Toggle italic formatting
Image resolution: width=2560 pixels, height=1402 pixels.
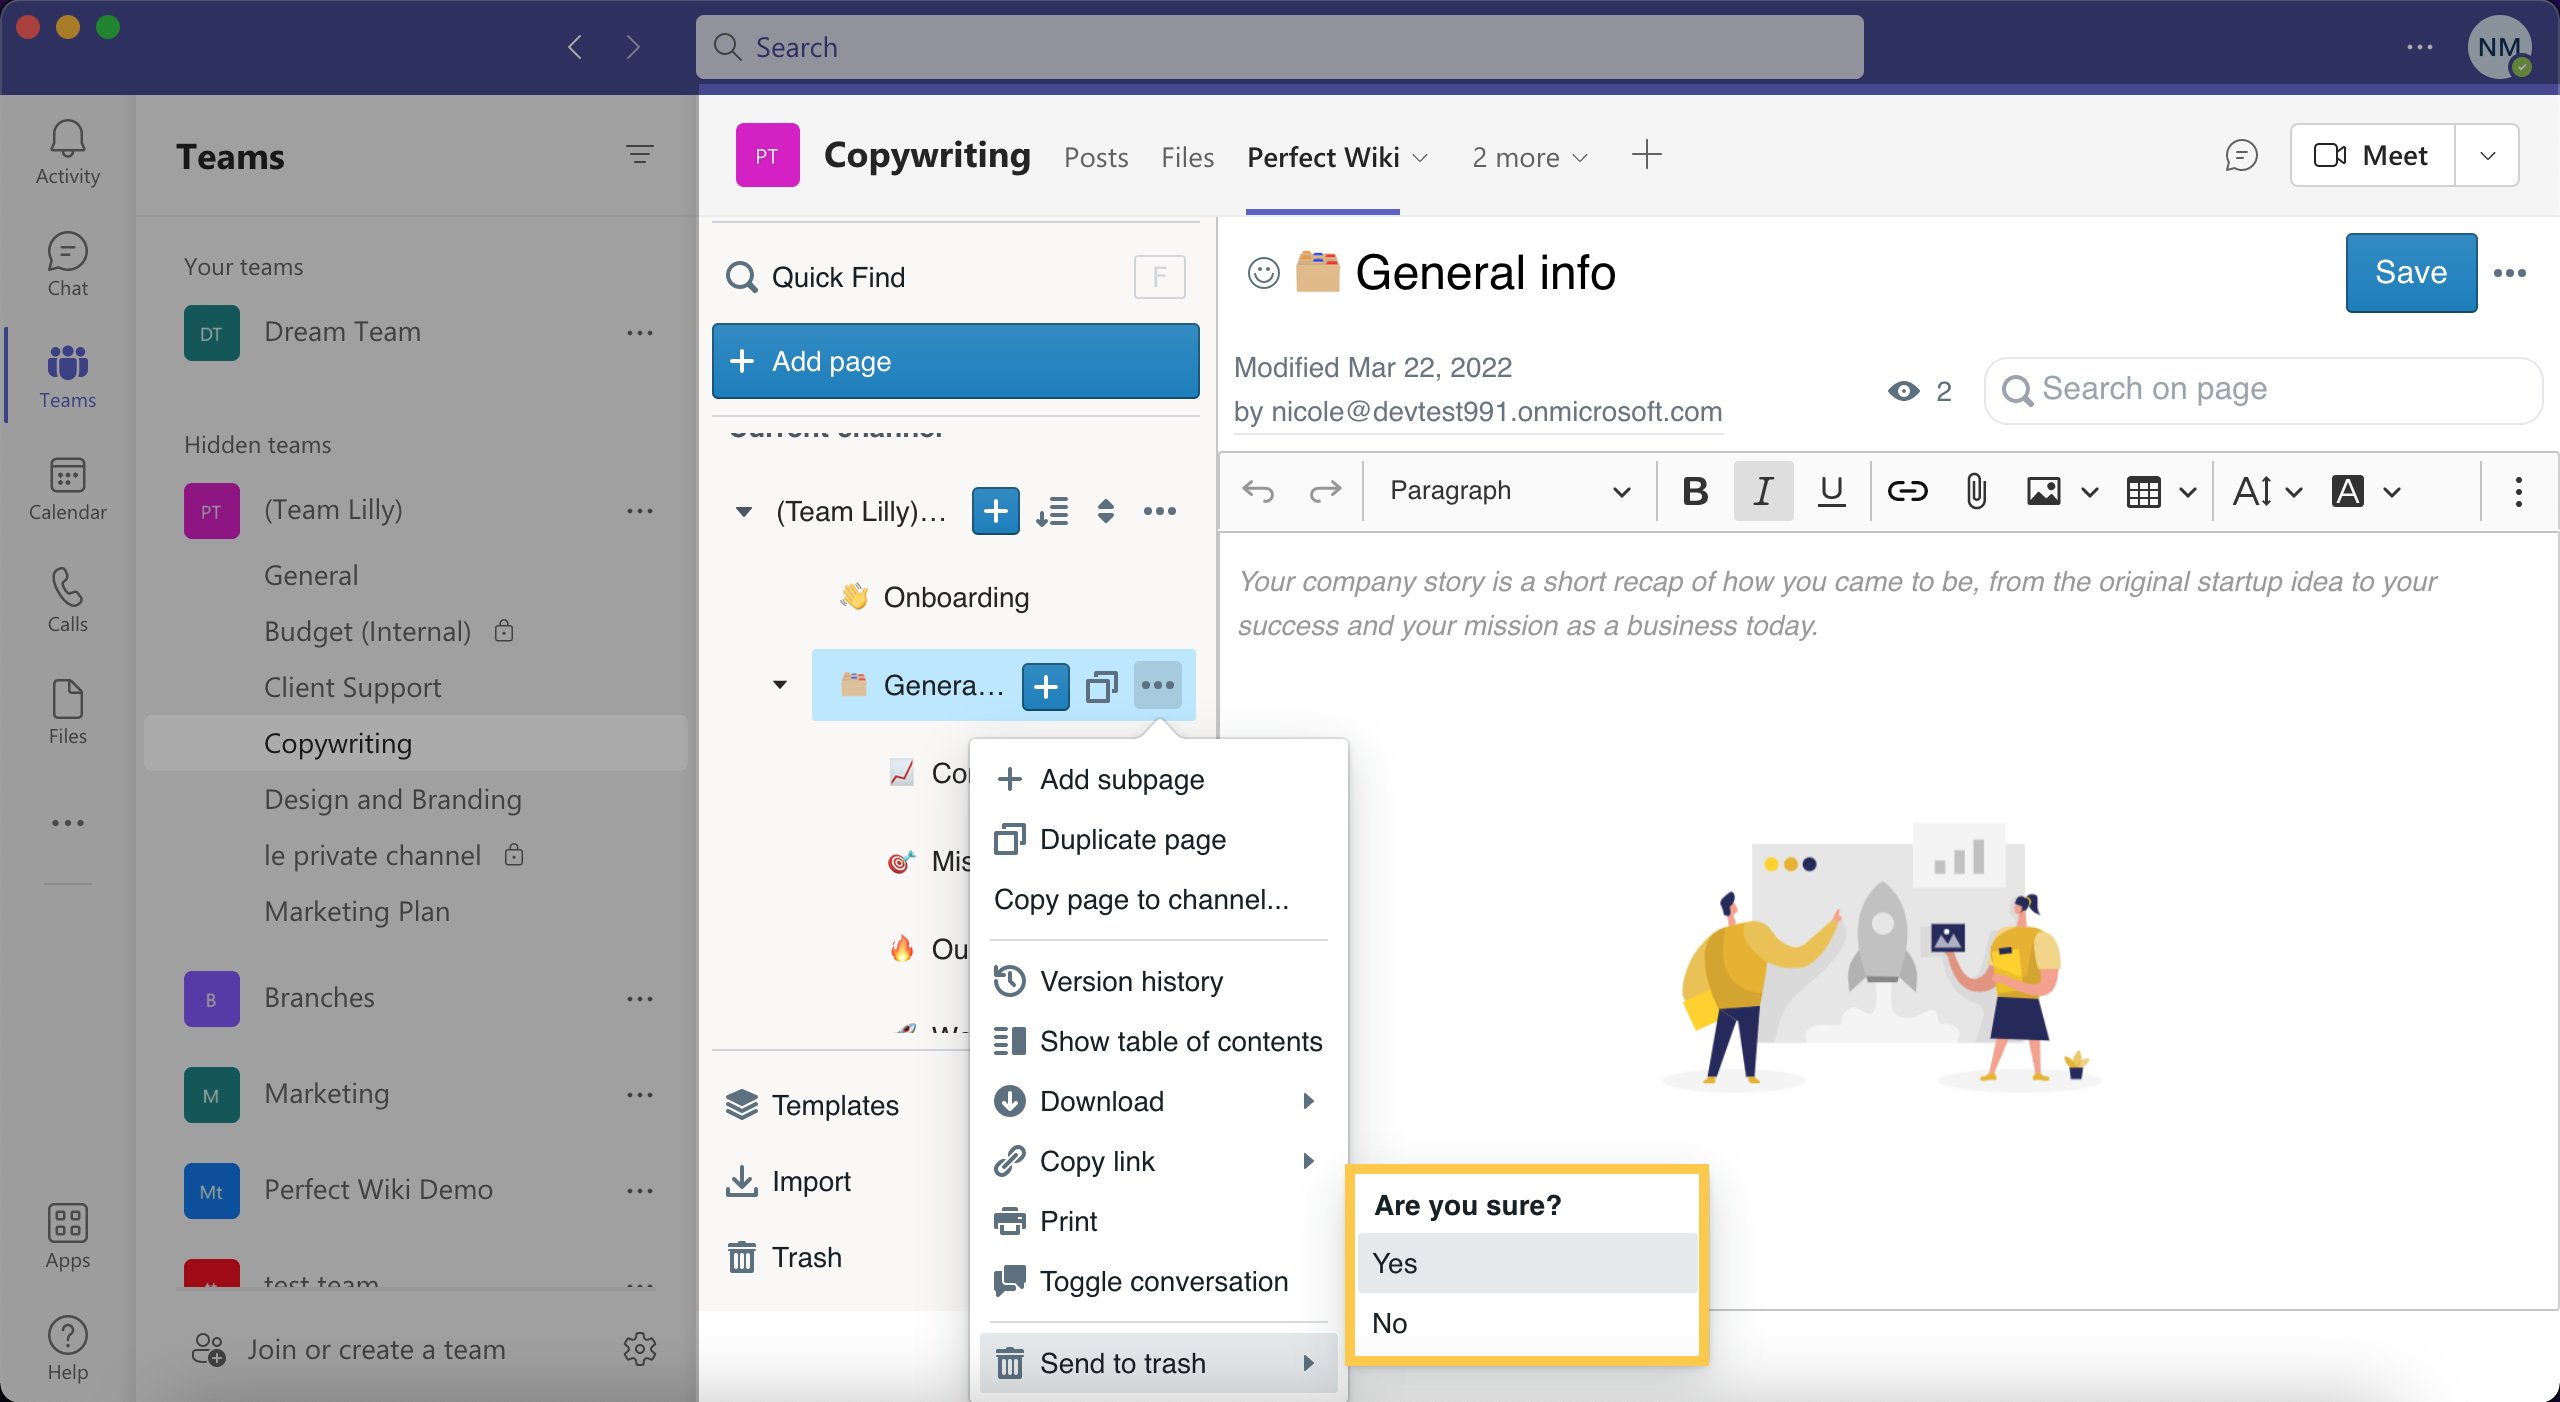[x=1763, y=491]
